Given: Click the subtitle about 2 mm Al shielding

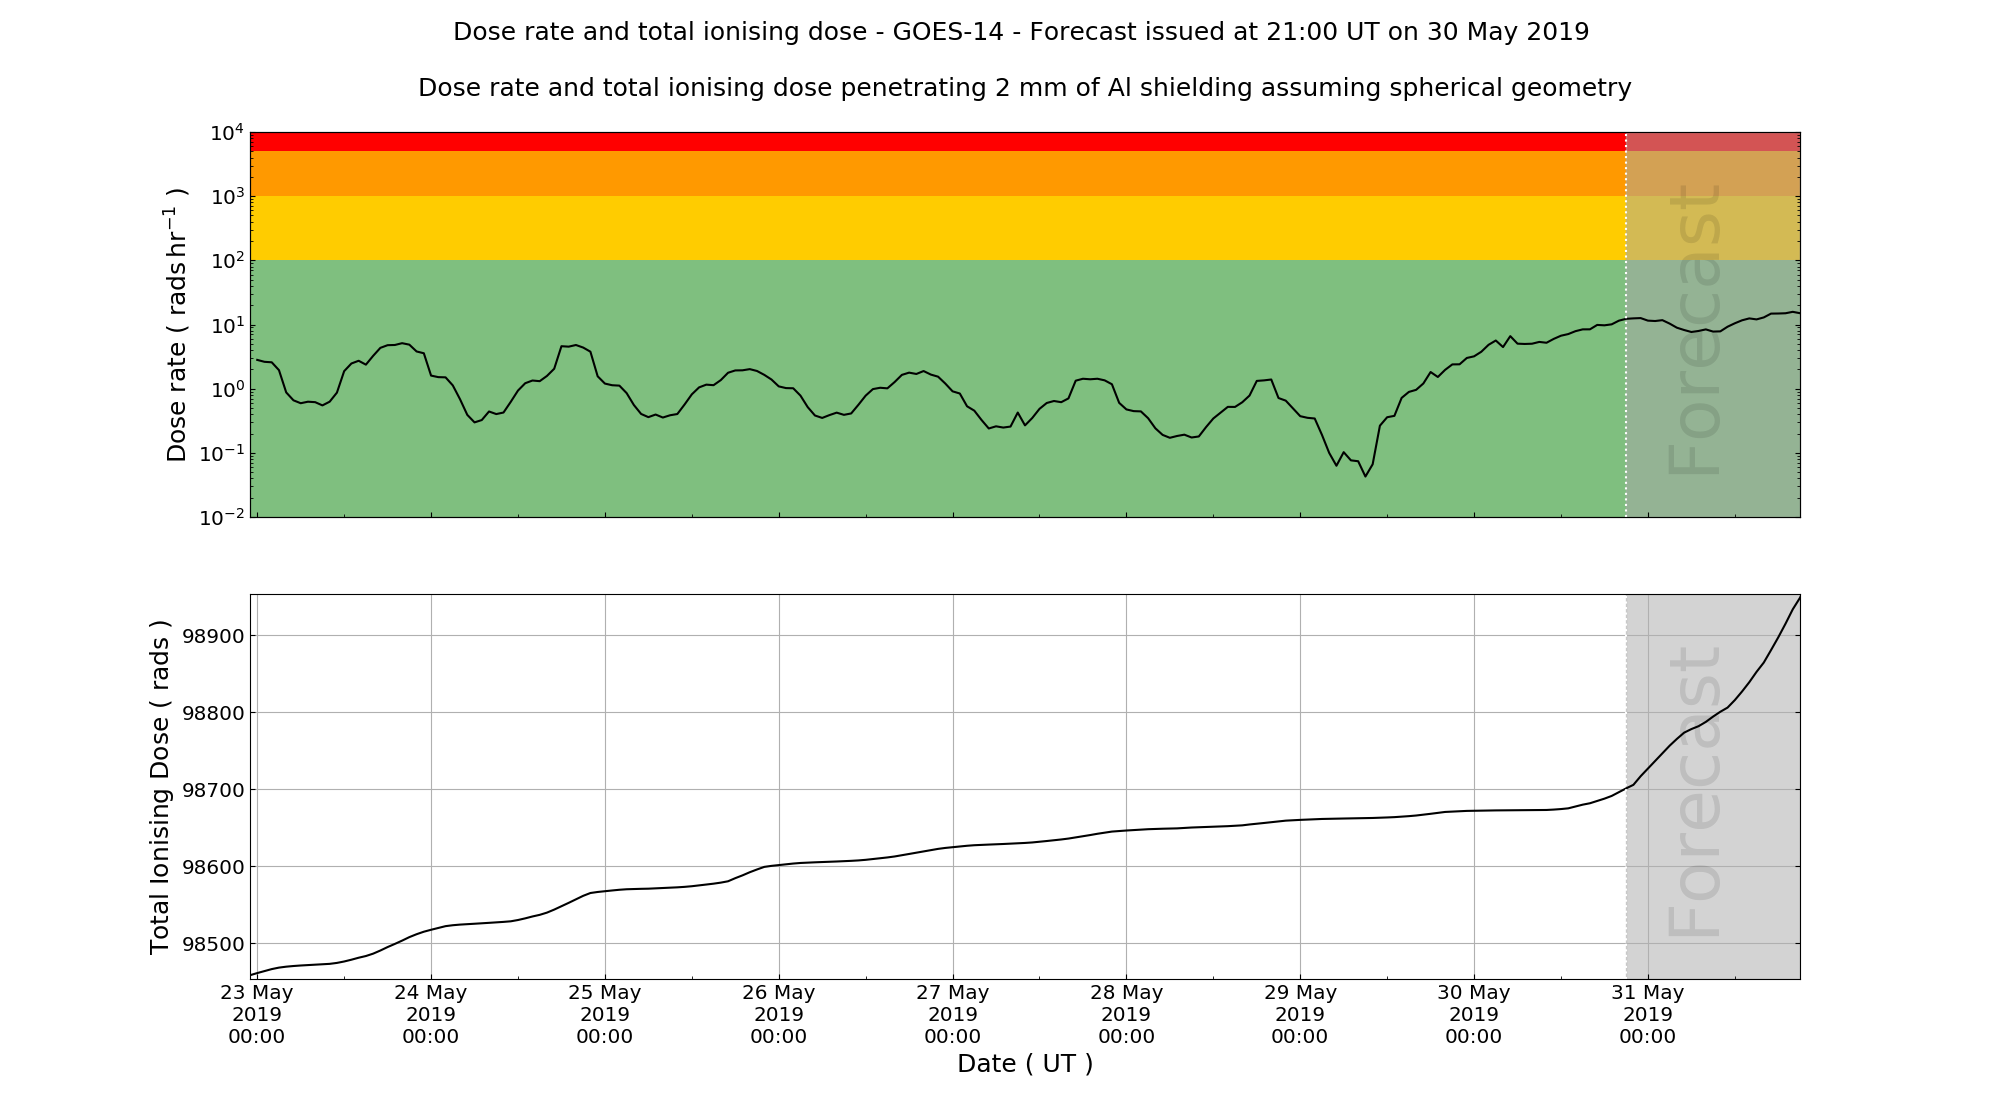Looking at the screenshot, I should (1024, 88).
